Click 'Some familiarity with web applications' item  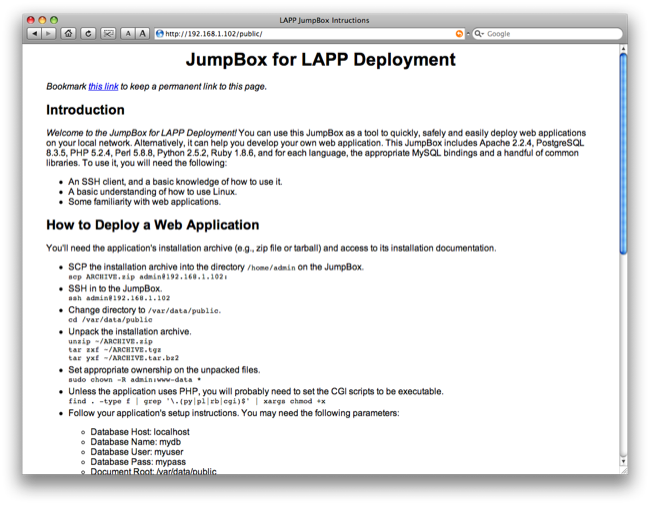click(x=145, y=202)
